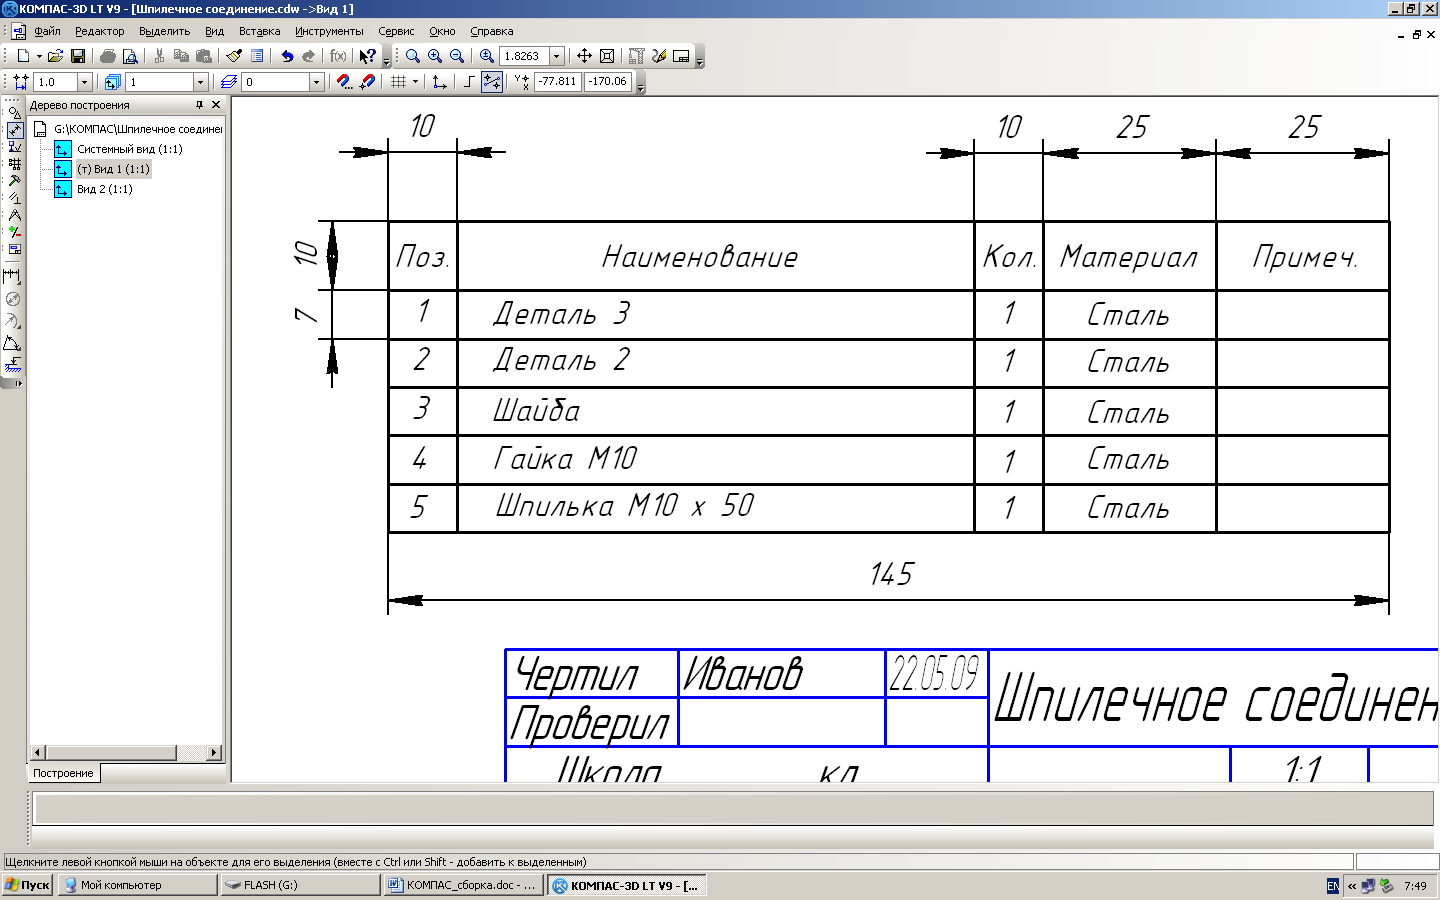Select the Angular dimension tool icon

point(12,343)
